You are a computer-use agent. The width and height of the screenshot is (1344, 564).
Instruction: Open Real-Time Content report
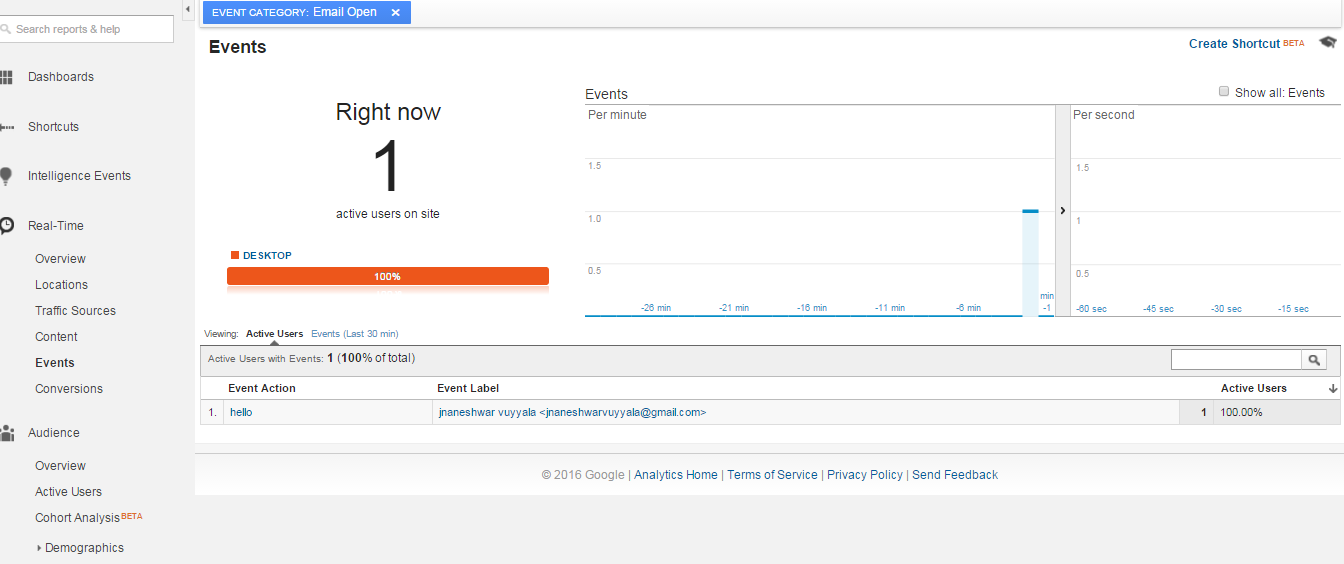click(56, 337)
